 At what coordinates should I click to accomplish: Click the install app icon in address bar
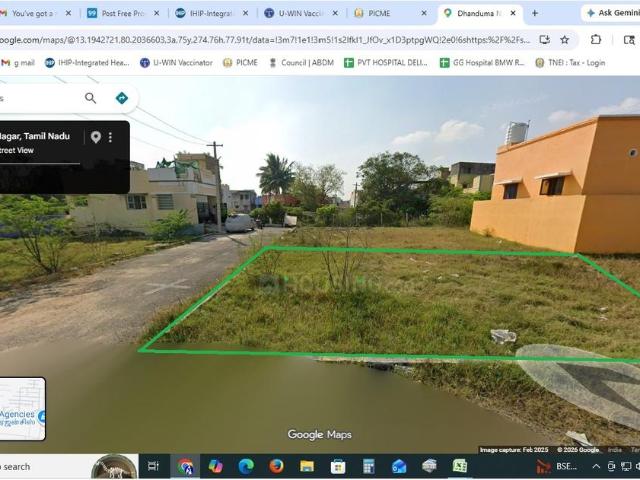(x=544, y=40)
